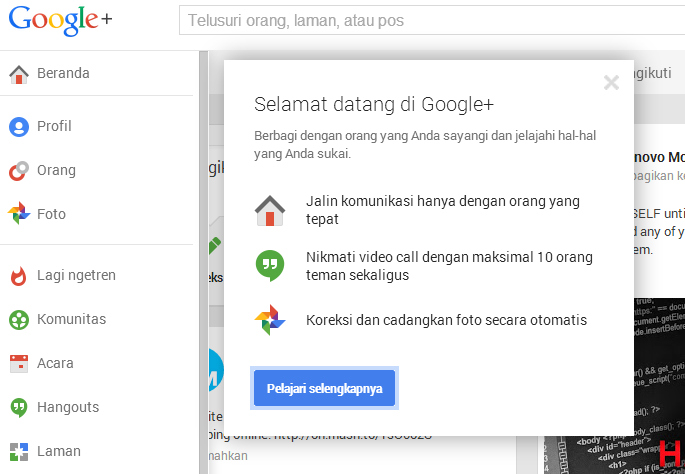Screen dimensions: 685x474
Task: Click the 'Selamat datang di Google+' heading
Action: coord(374,104)
